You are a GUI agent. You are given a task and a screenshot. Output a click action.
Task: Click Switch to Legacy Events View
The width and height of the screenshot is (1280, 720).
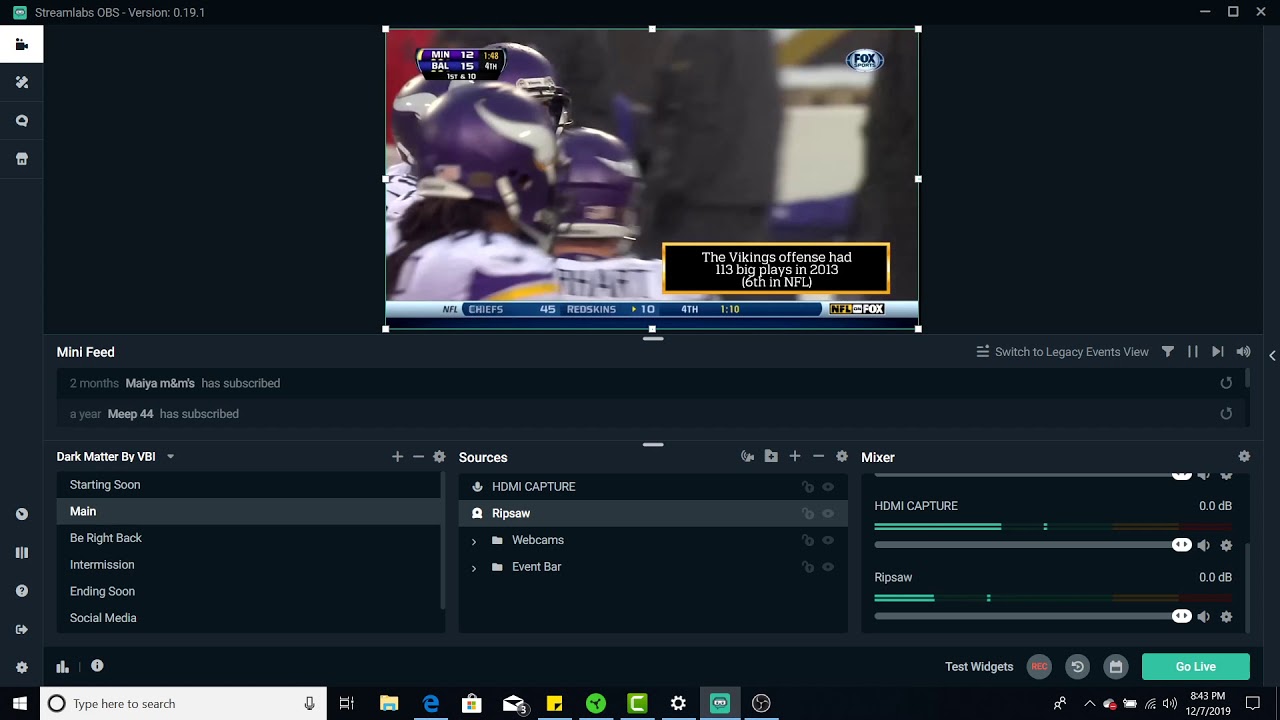1062,352
